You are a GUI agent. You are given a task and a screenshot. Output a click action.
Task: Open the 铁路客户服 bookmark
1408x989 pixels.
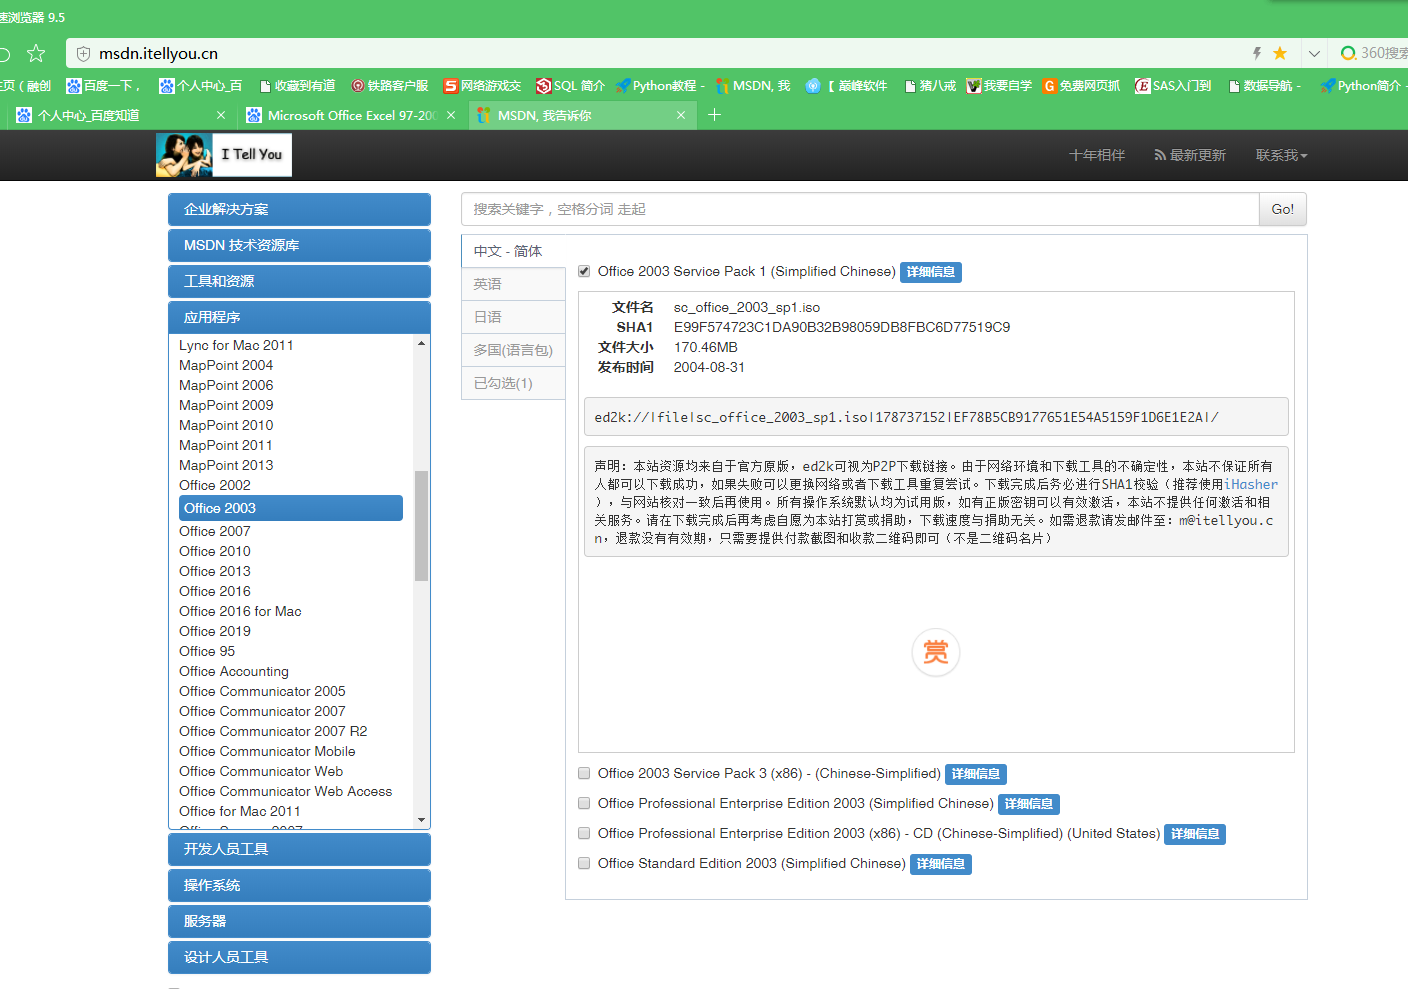[x=390, y=86]
